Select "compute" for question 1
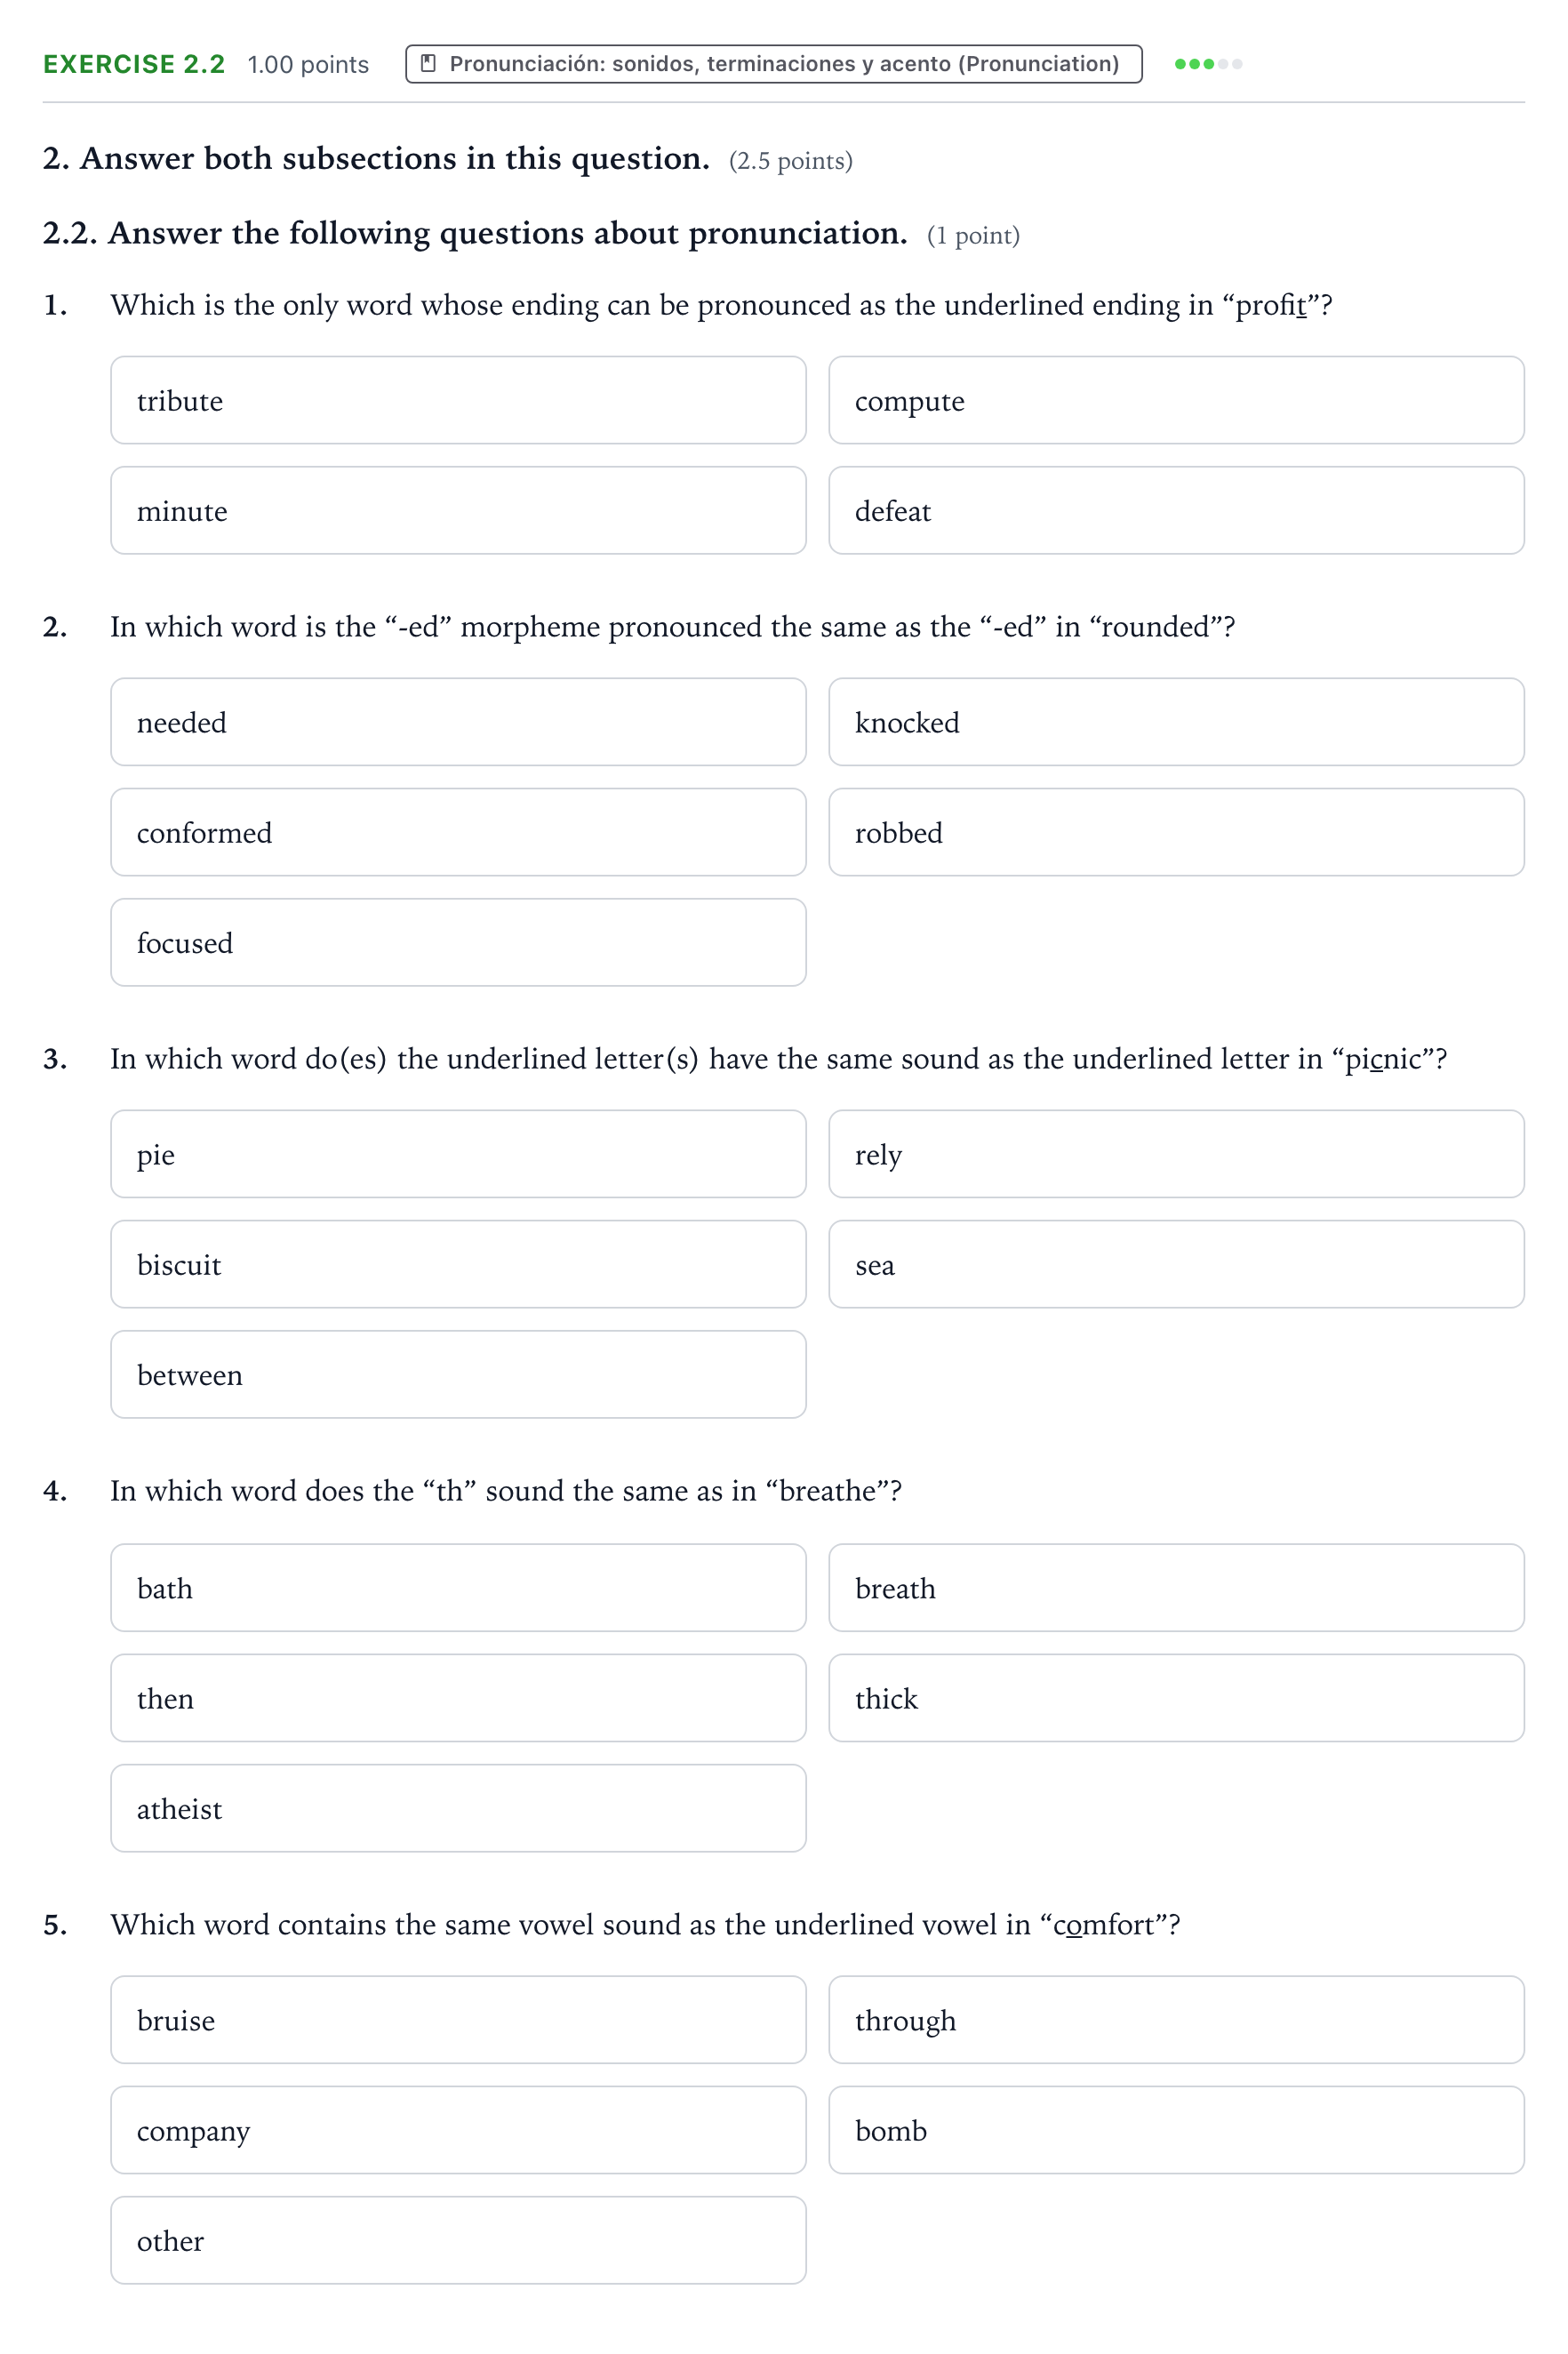The image size is (1568, 2354). coord(1176,400)
